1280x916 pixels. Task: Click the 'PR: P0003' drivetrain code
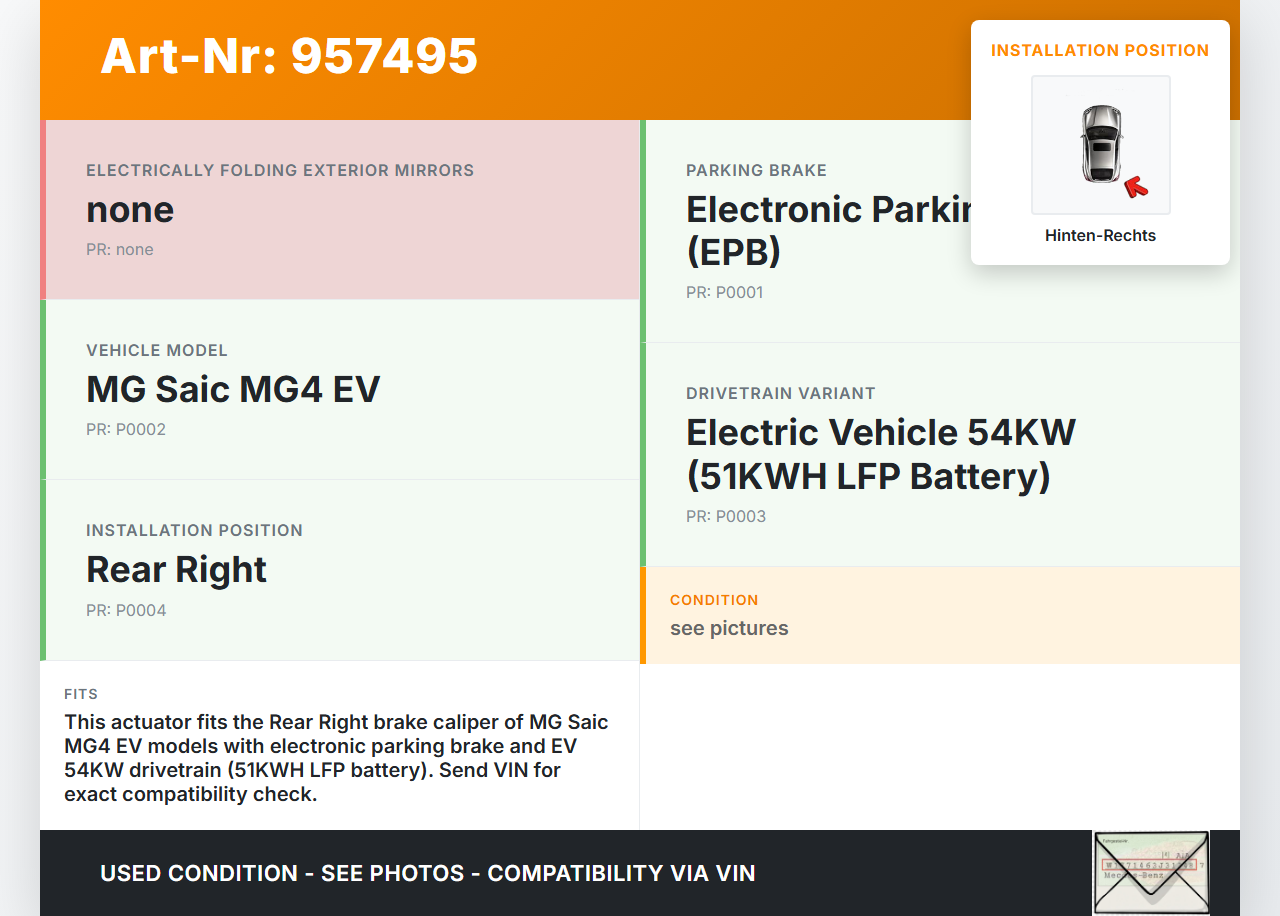pos(726,517)
